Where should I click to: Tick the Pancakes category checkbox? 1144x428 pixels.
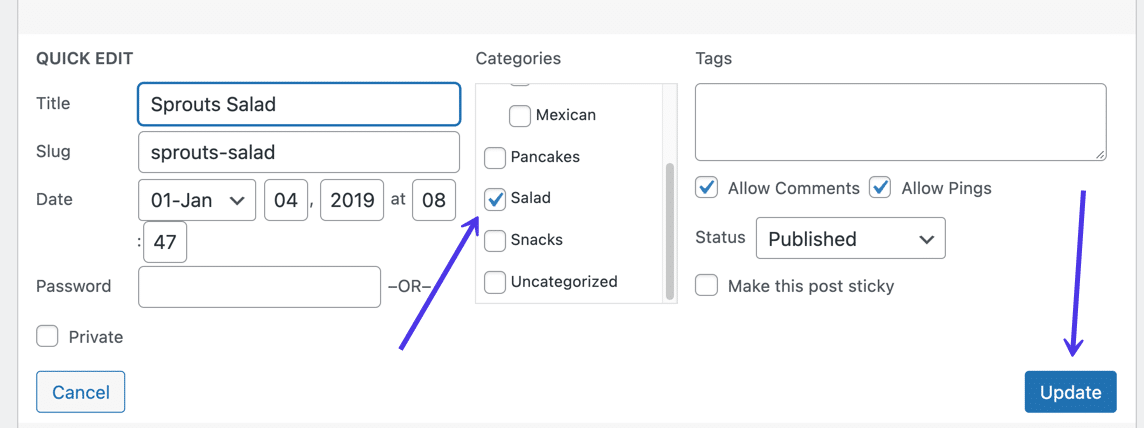click(495, 158)
